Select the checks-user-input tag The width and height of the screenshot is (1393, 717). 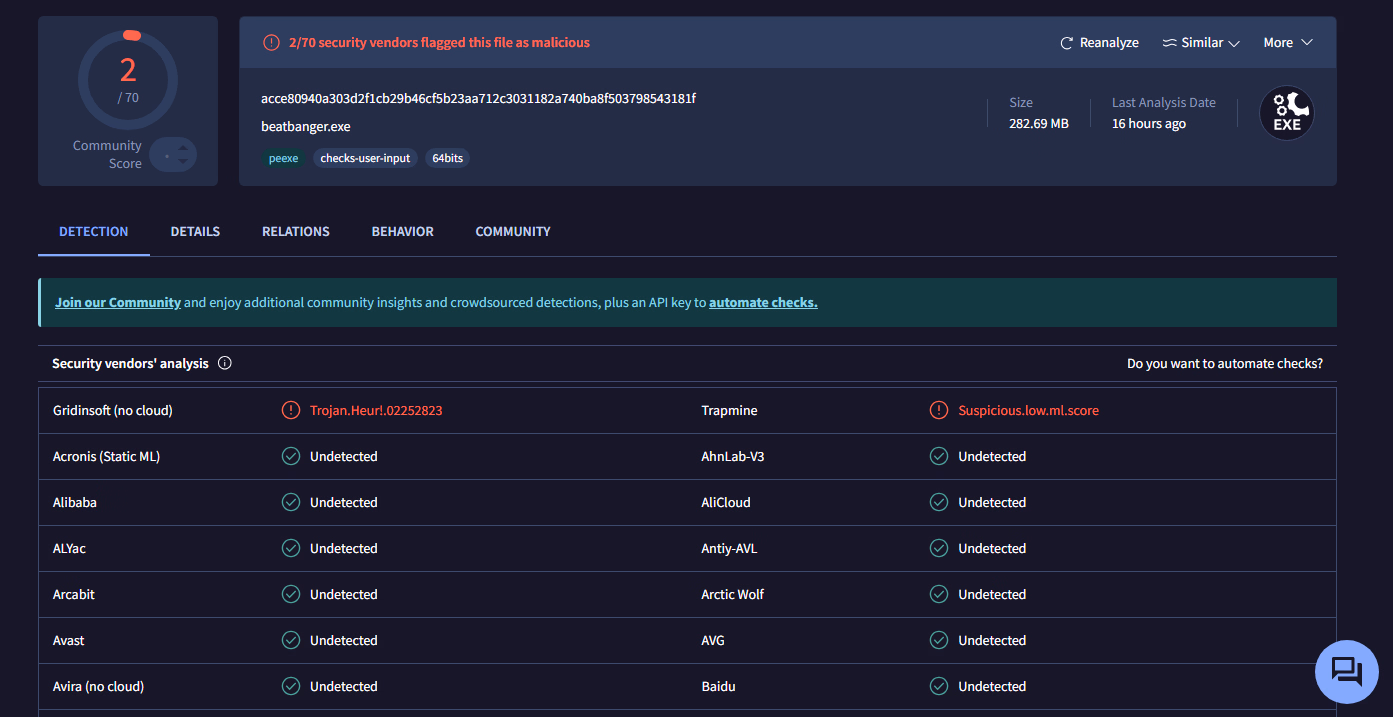365,158
